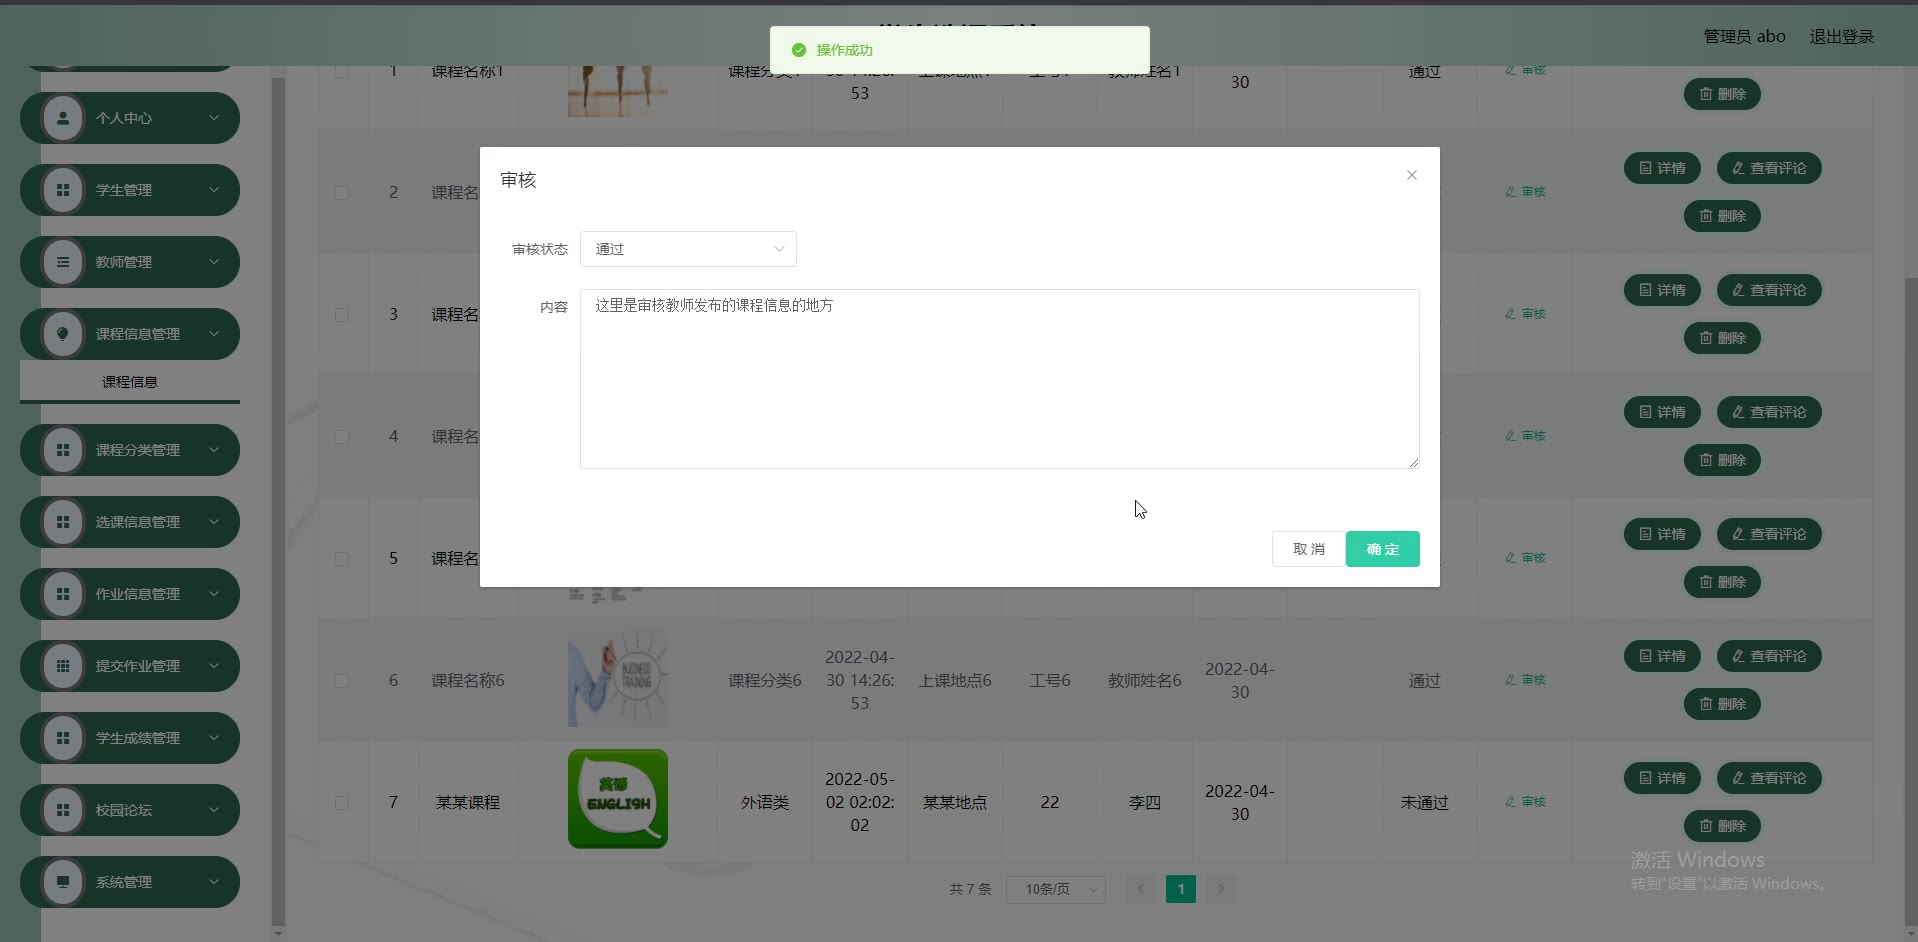This screenshot has height=942, width=1918.
Task: Click the 作业信息管理 grid icon
Action: [x=63, y=594]
